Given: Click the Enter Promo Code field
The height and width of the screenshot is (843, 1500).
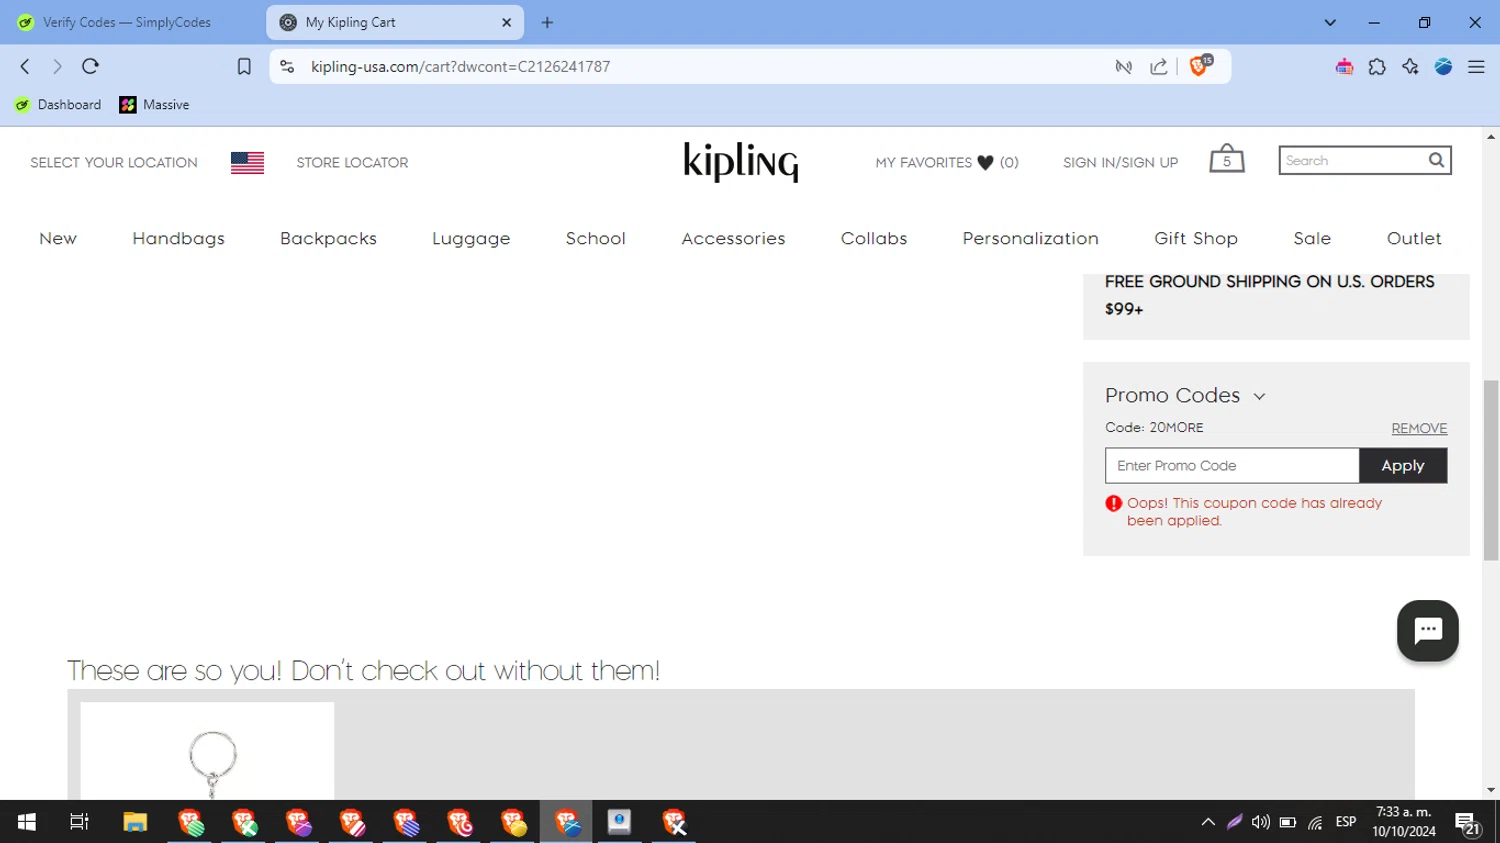Looking at the screenshot, I should 1232,465.
